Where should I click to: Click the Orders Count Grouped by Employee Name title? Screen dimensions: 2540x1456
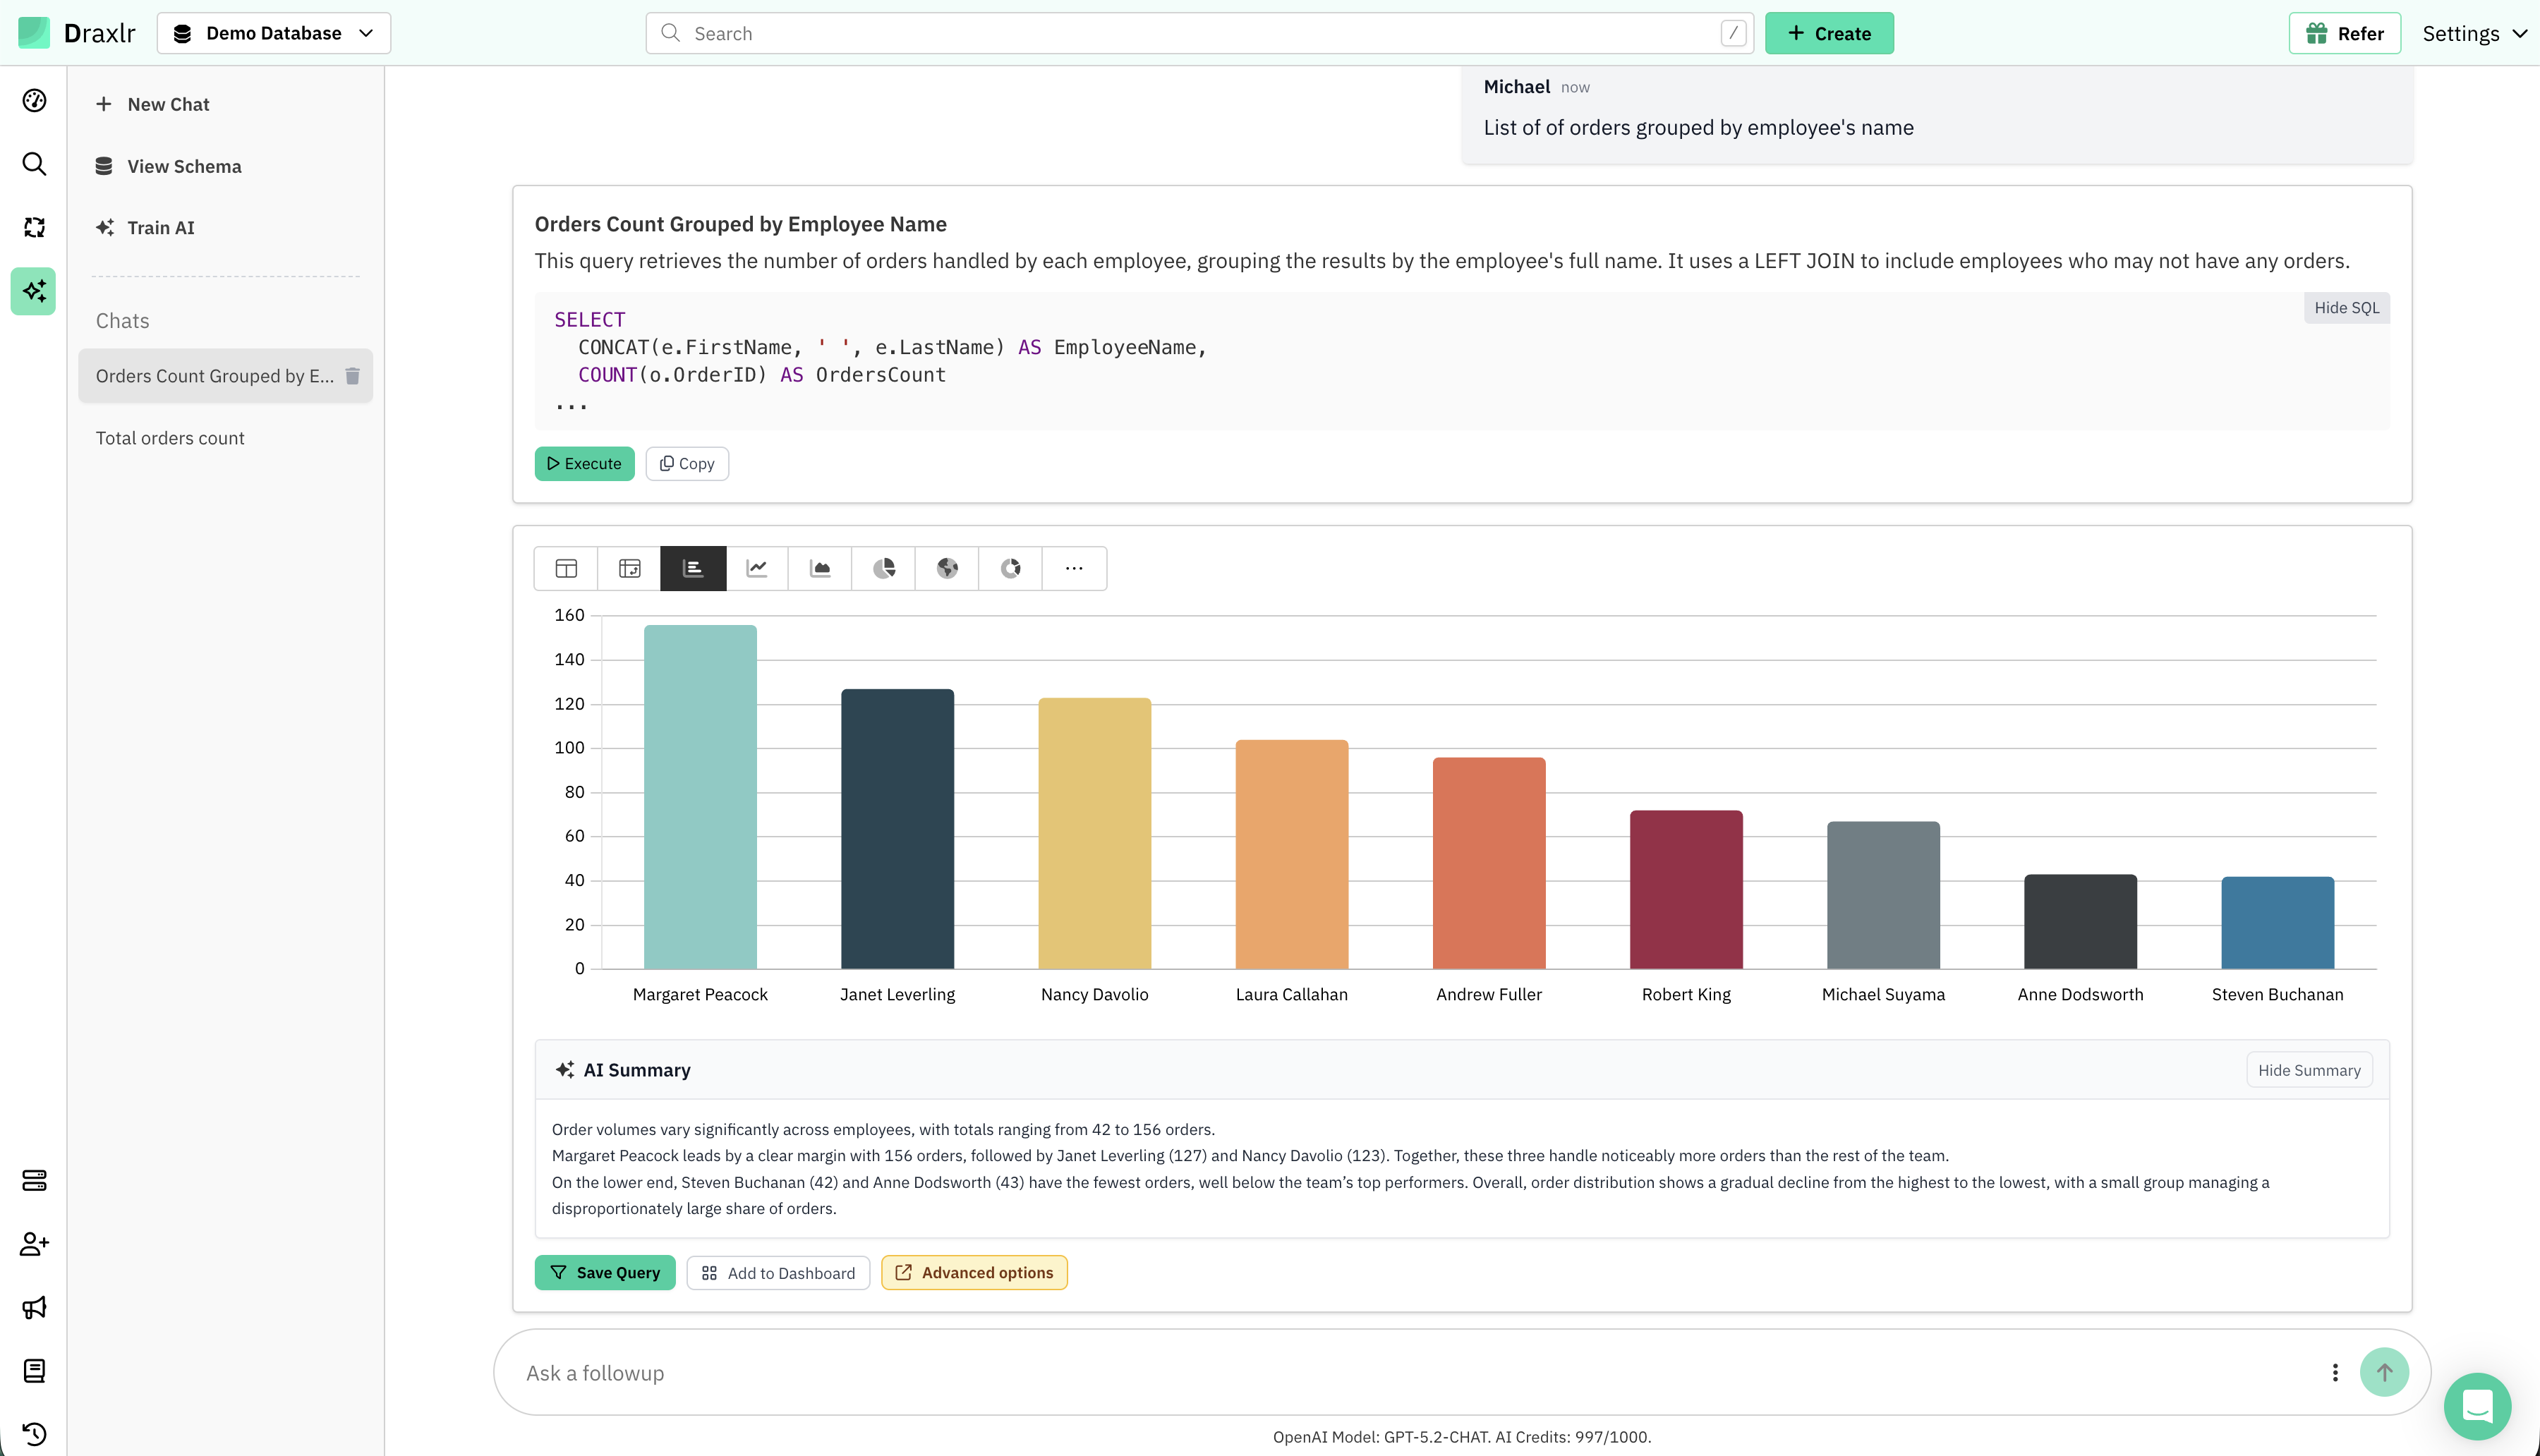[740, 224]
